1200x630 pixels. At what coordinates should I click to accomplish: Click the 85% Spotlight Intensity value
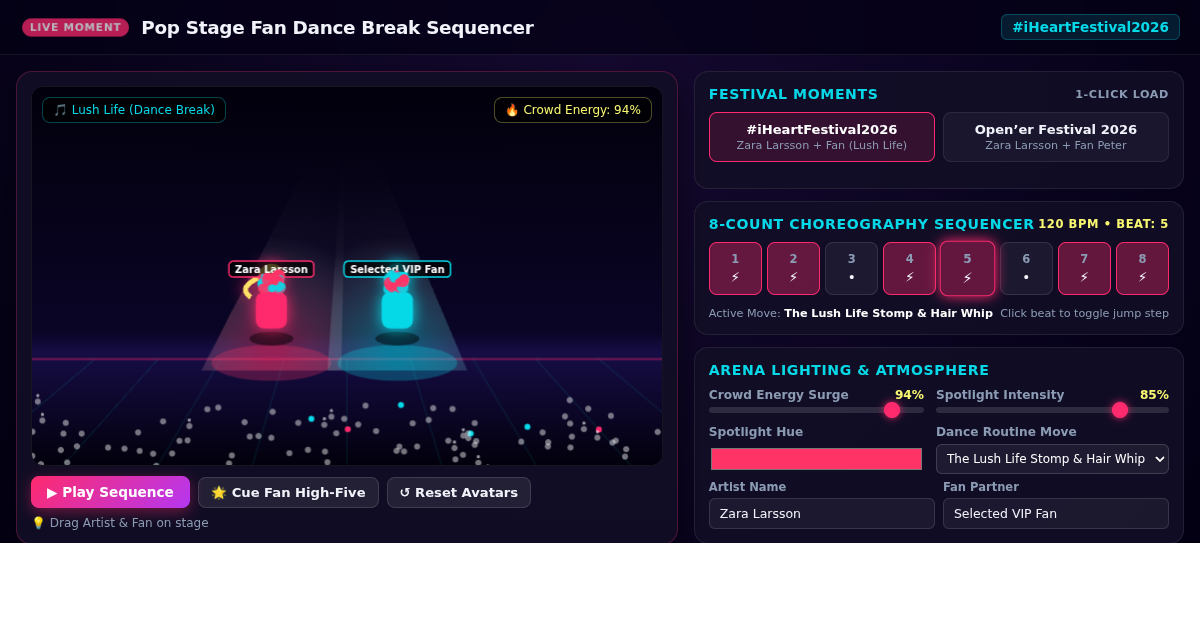[x=1154, y=395]
